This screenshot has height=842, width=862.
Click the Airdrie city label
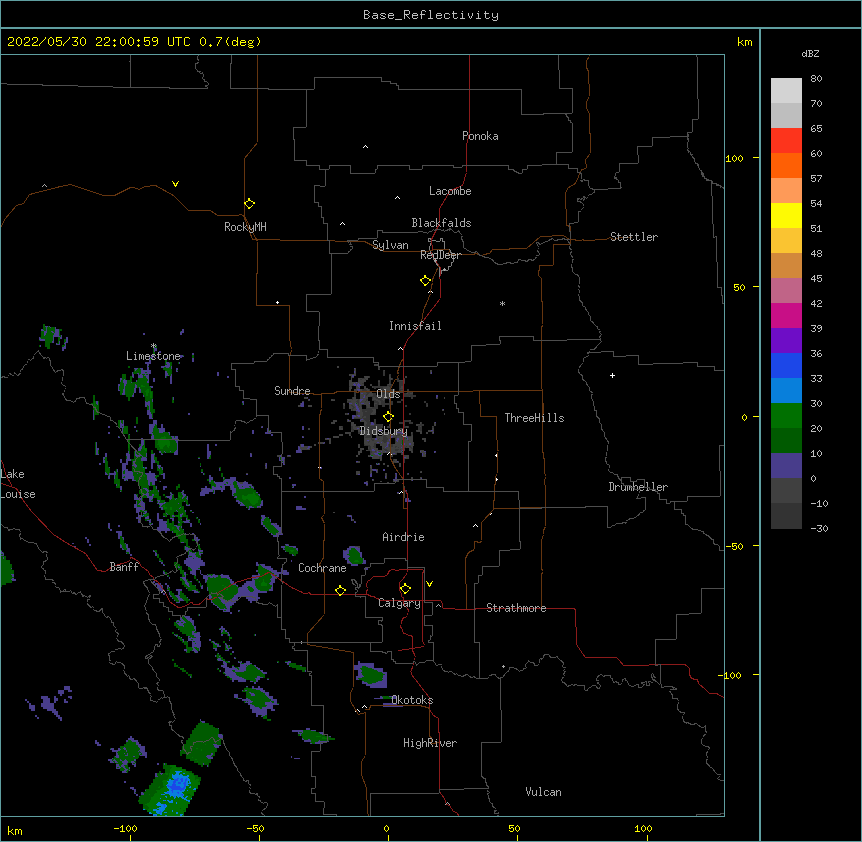click(403, 537)
